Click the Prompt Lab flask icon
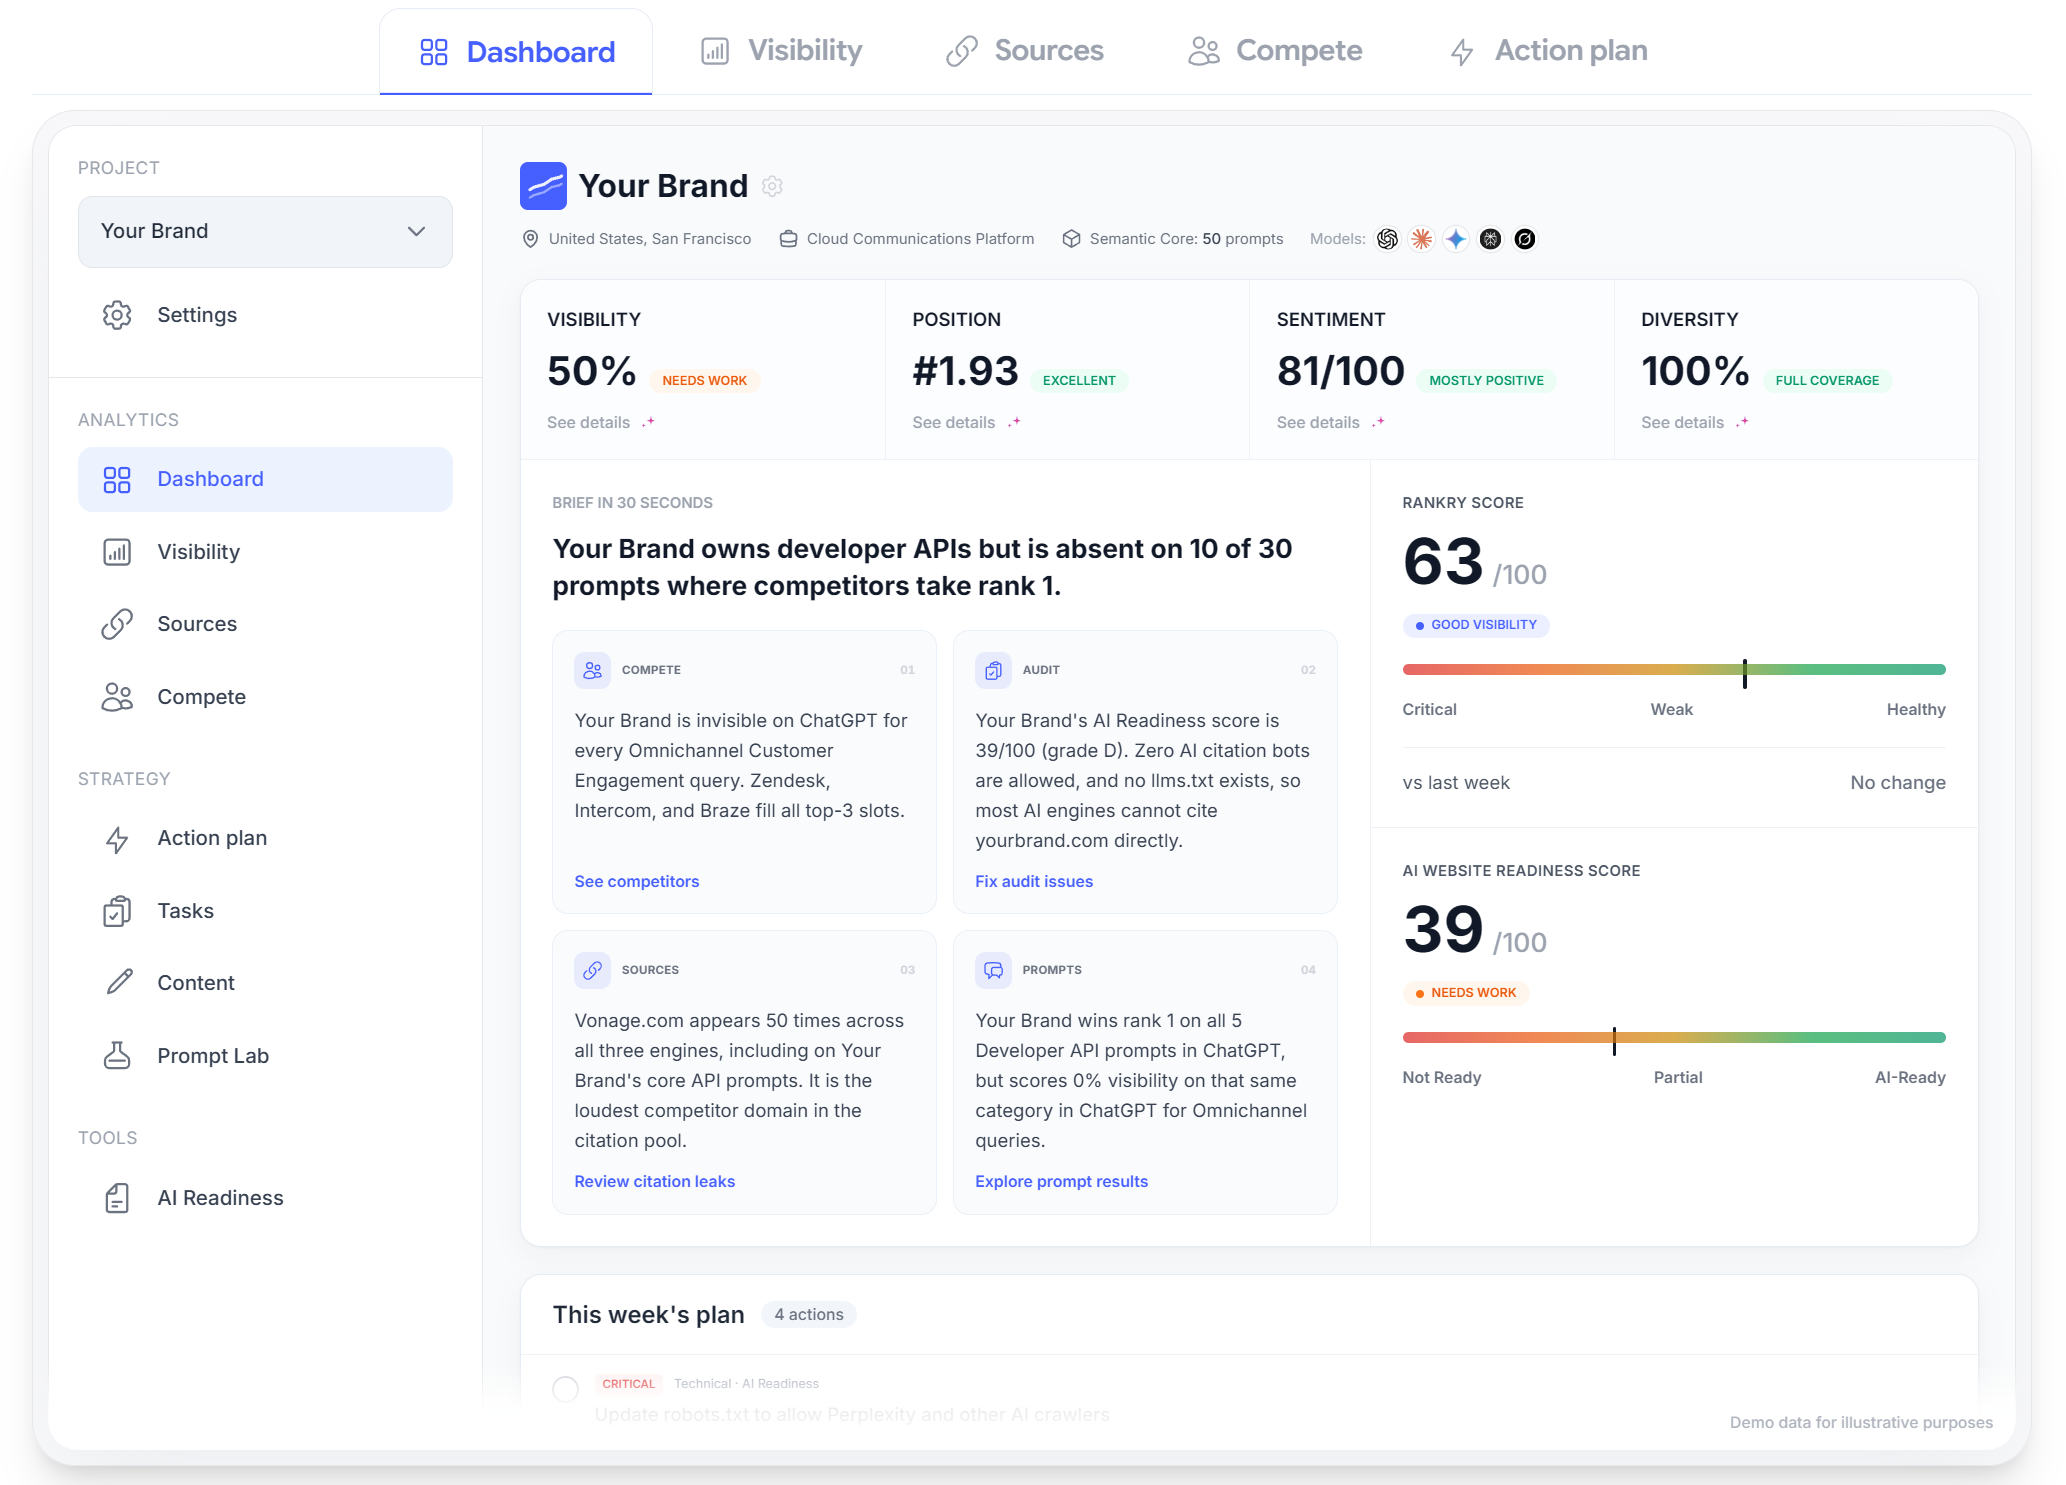2066x1485 pixels. (x=117, y=1056)
